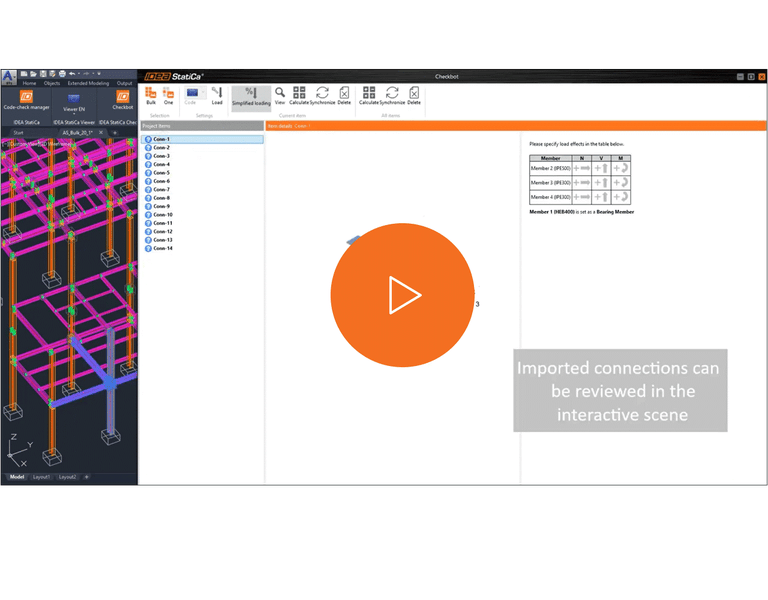Click the Checkbot icon in the AutoCAD ribbon
The height and width of the screenshot is (600, 768).
(122, 100)
